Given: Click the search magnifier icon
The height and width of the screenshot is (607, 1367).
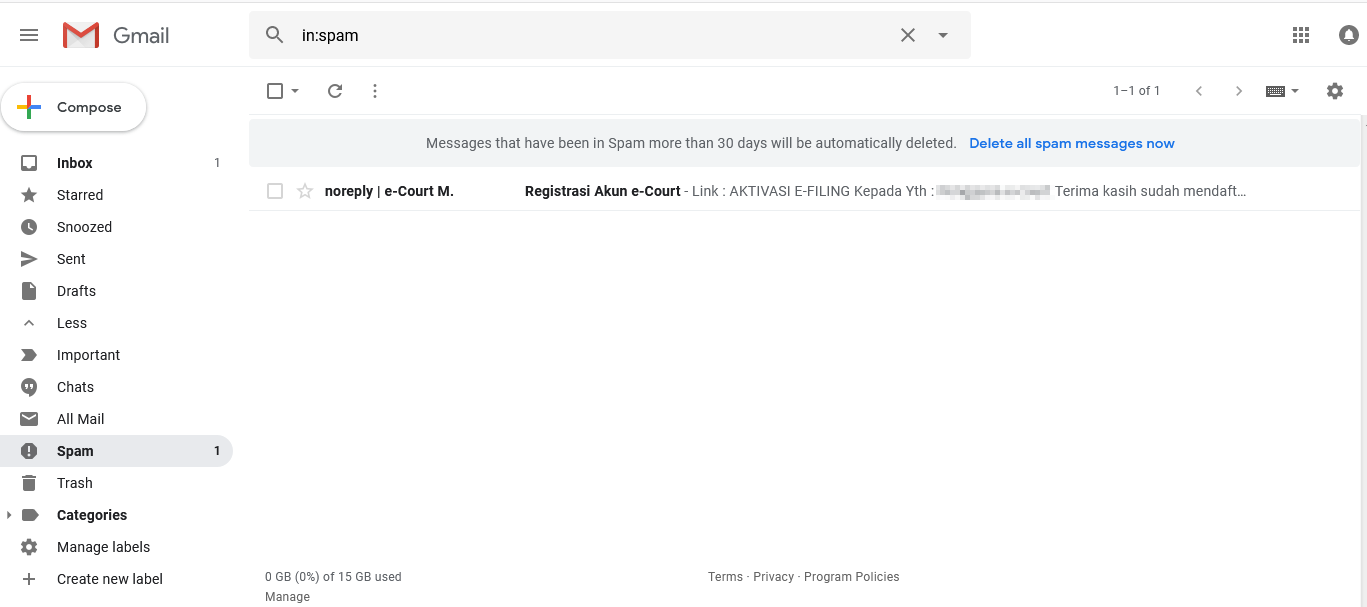Looking at the screenshot, I should tap(275, 35).
